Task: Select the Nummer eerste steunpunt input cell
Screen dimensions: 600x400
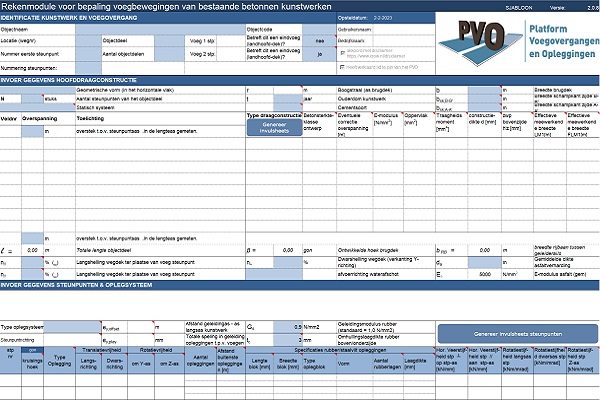Action: (88, 54)
